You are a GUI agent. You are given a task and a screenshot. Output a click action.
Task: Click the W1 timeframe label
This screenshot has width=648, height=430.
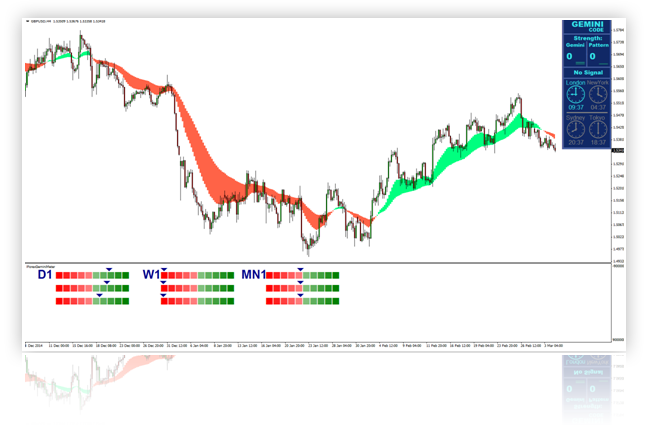(x=151, y=275)
